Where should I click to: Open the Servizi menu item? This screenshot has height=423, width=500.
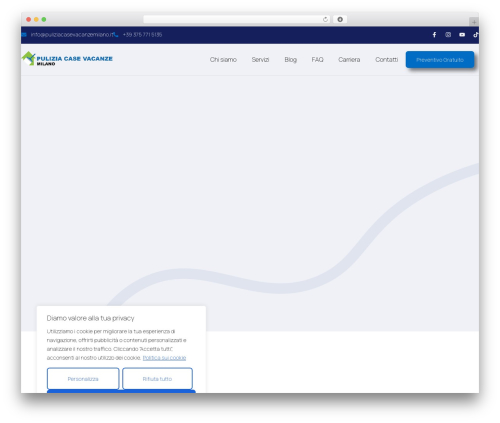tap(260, 60)
